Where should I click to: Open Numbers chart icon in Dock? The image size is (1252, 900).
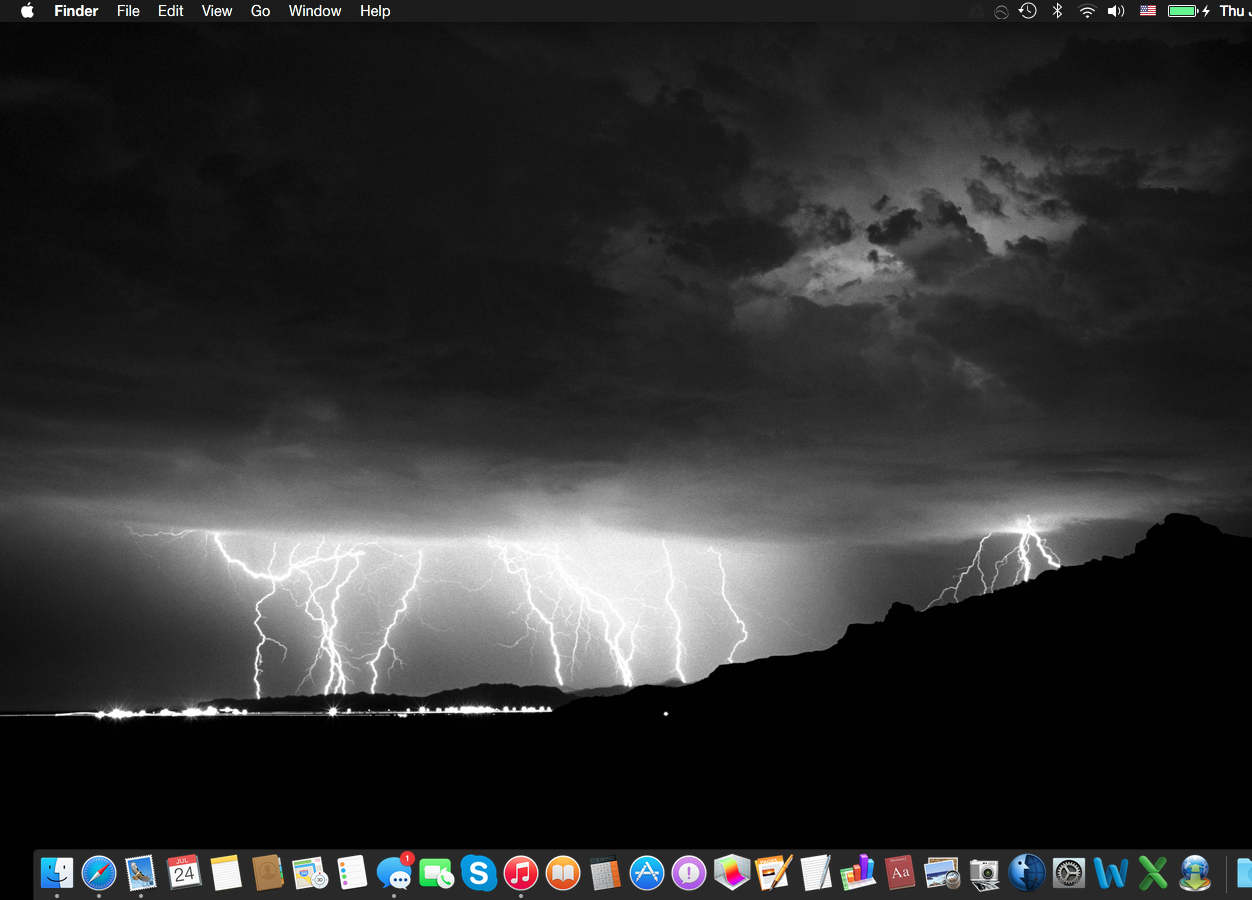(x=858, y=873)
